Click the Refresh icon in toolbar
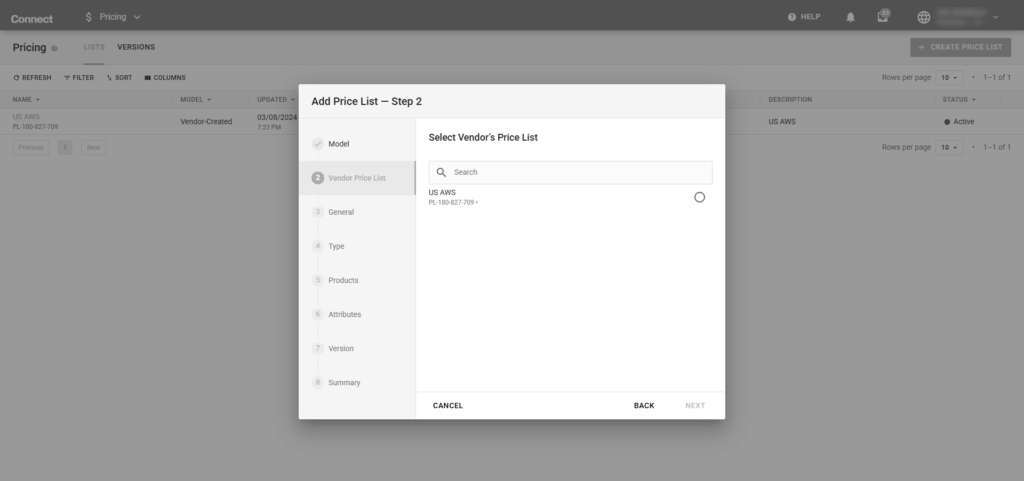 [16, 77]
